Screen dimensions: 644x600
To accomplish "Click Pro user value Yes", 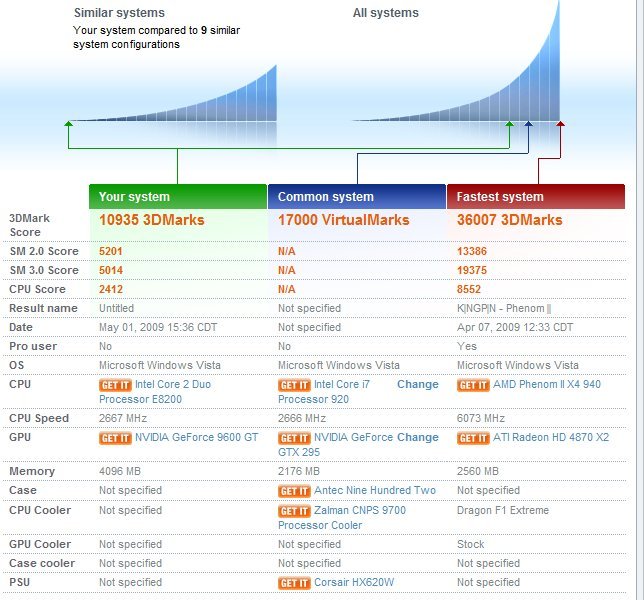I will tap(467, 346).
